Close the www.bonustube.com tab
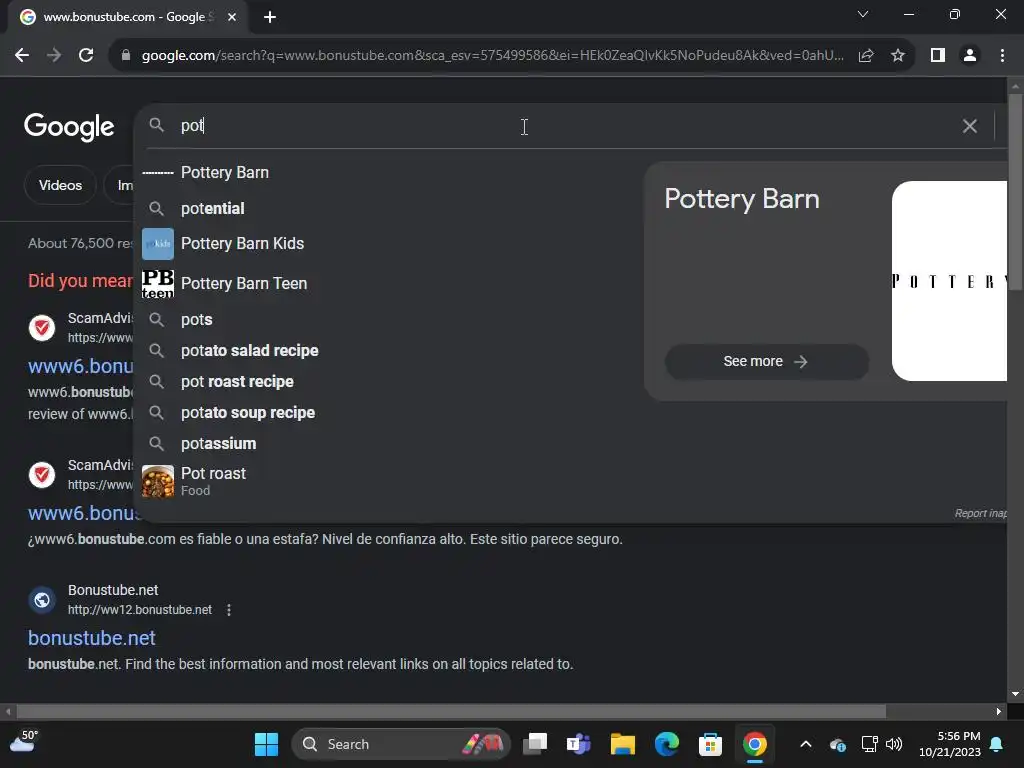The image size is (1024, 768). (x=232, y=17)
